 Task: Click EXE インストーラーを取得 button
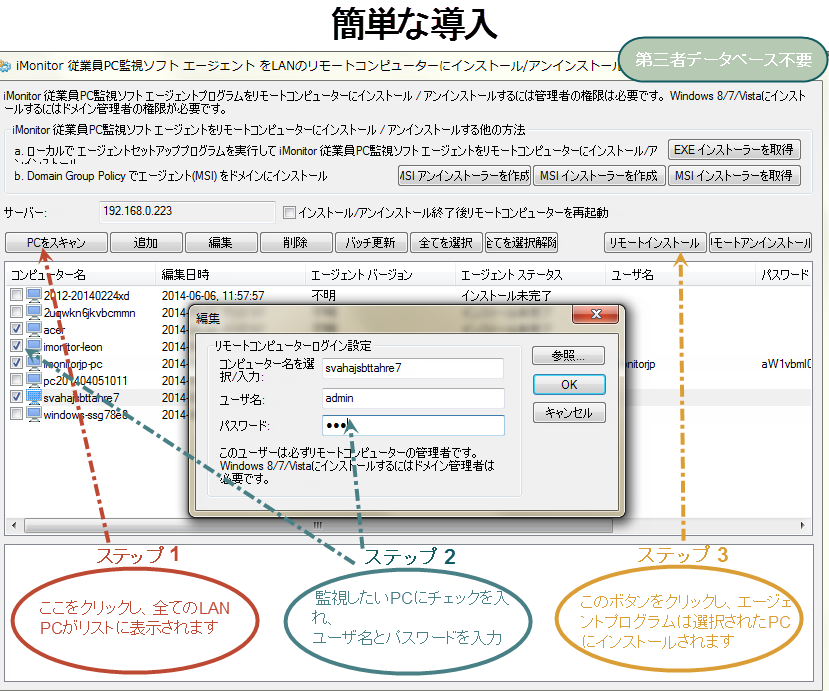click(x=734, y=150)
